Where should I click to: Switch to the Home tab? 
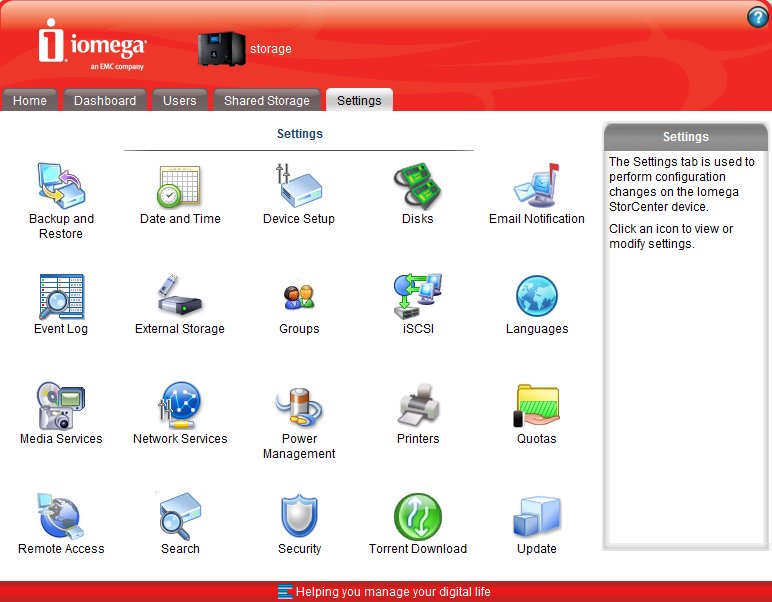coord(30,100)
